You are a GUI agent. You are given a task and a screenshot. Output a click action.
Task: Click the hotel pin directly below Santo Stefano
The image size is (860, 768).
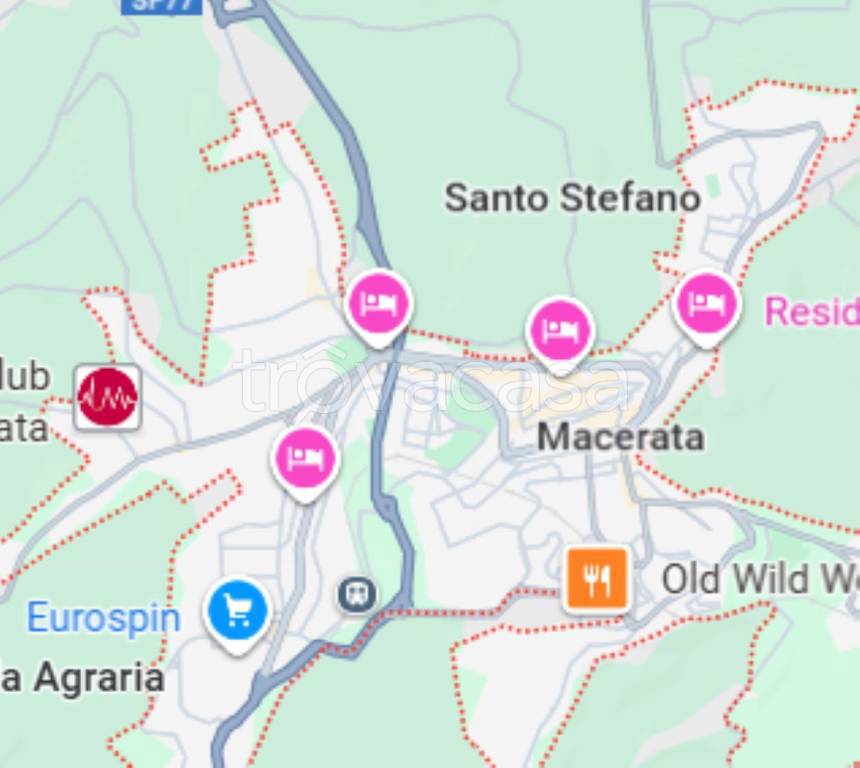pyautogui.click(x=559, y=335)
